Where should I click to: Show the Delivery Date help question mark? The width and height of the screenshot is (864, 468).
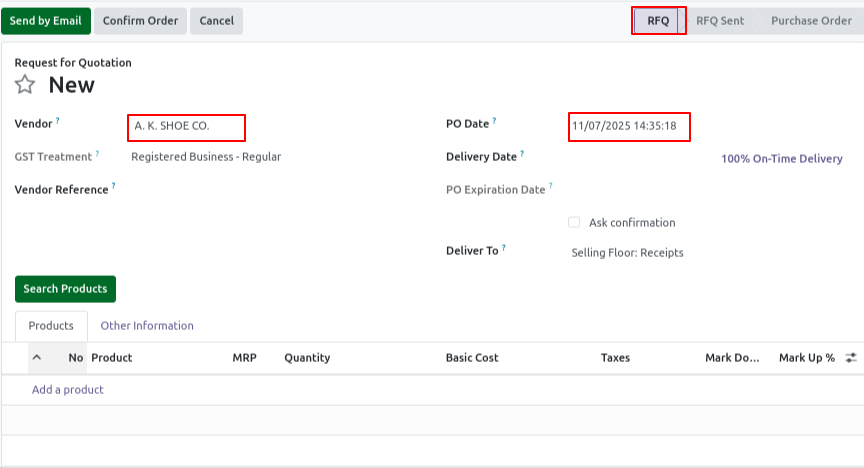(522, 153)
